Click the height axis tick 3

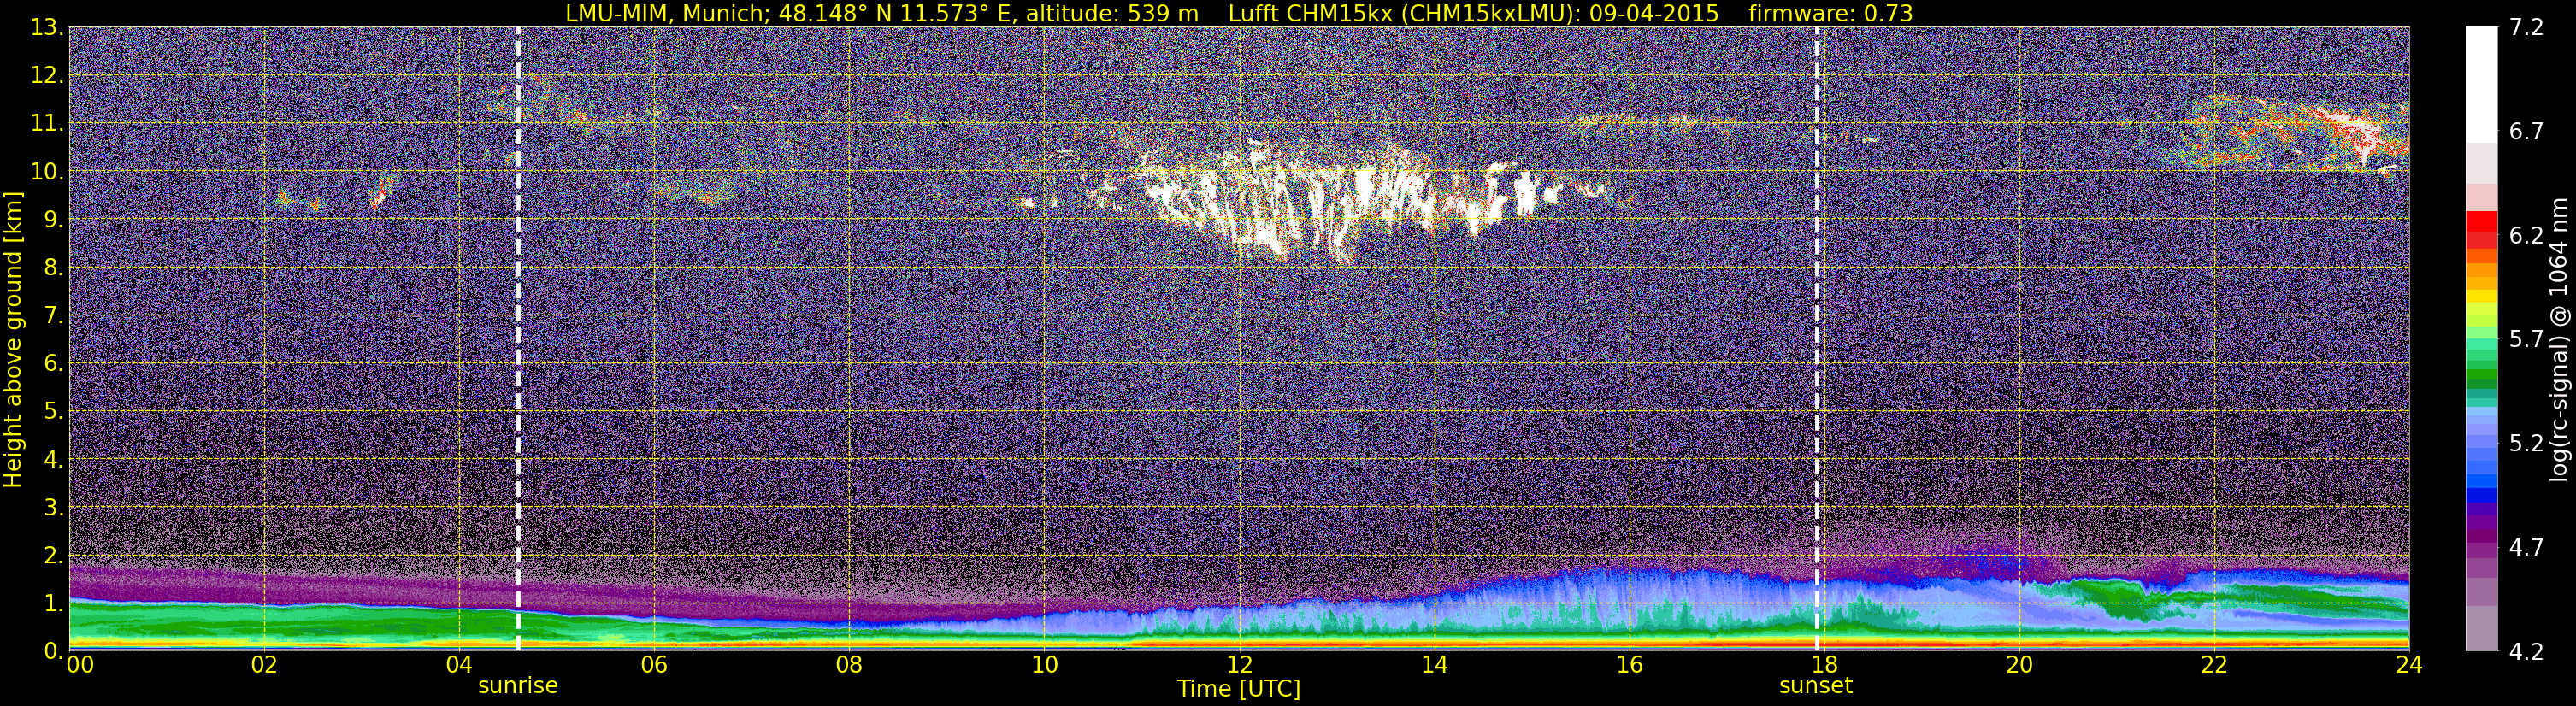(54, 507)
